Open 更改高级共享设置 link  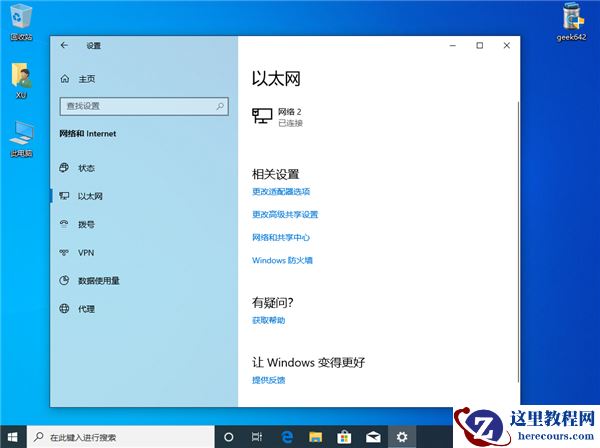(285, 214)
